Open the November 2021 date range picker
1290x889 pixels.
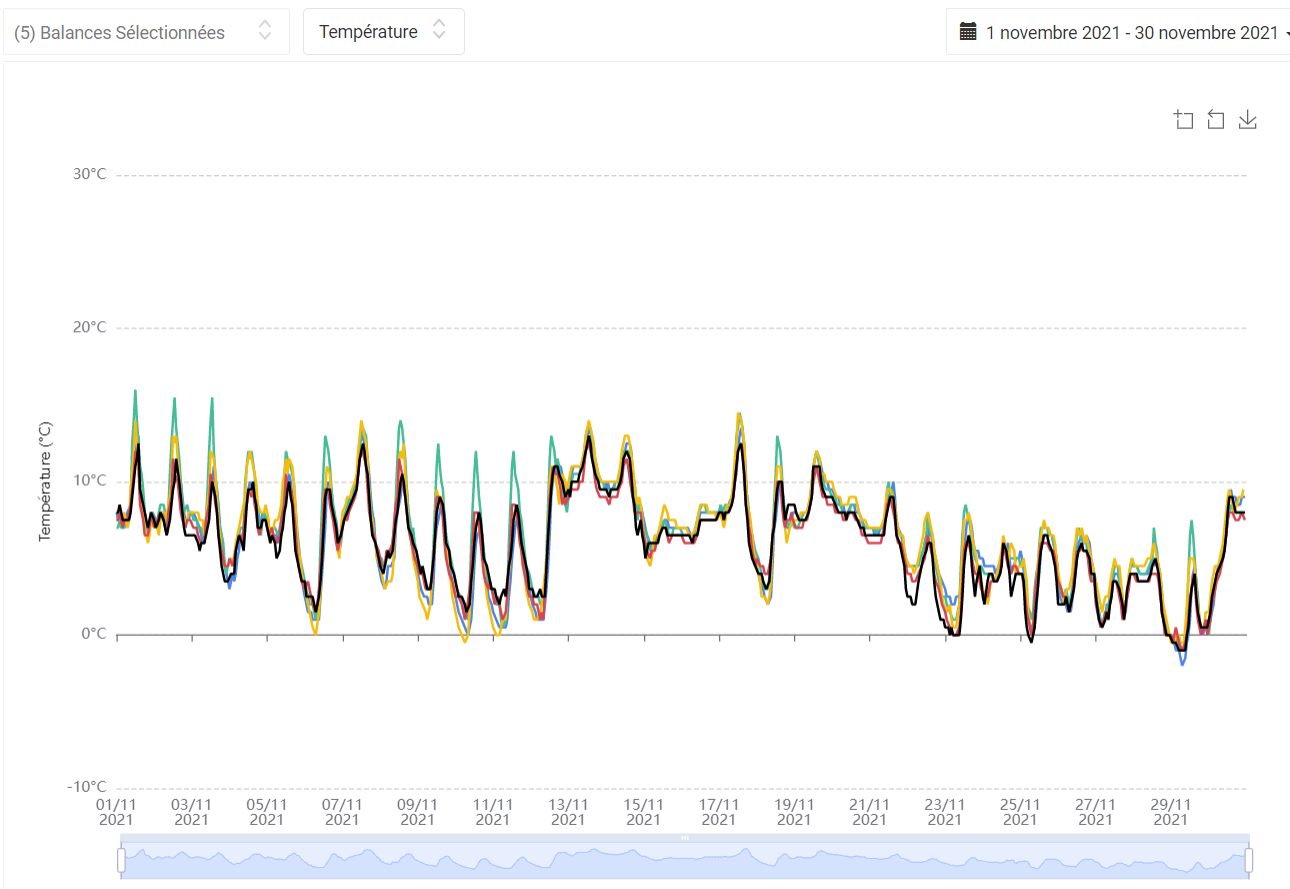click(1119, 32)
